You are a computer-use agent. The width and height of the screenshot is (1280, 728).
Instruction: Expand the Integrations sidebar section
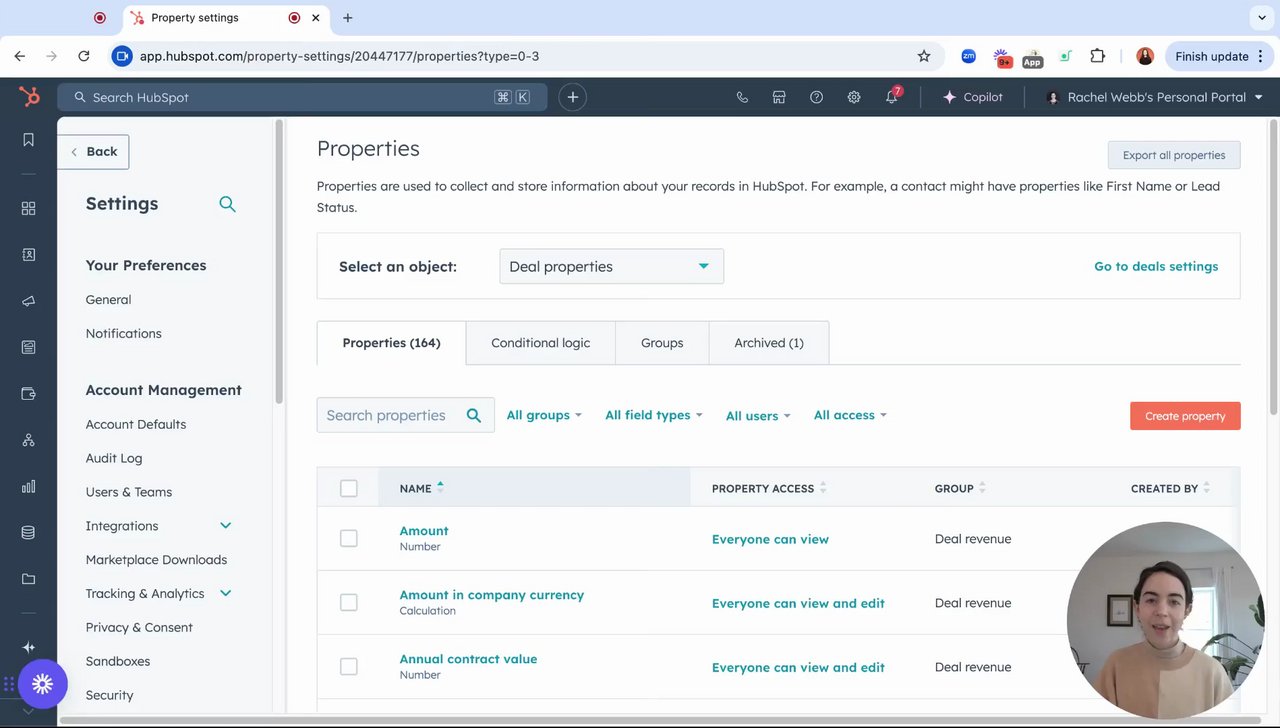(226, 526)
